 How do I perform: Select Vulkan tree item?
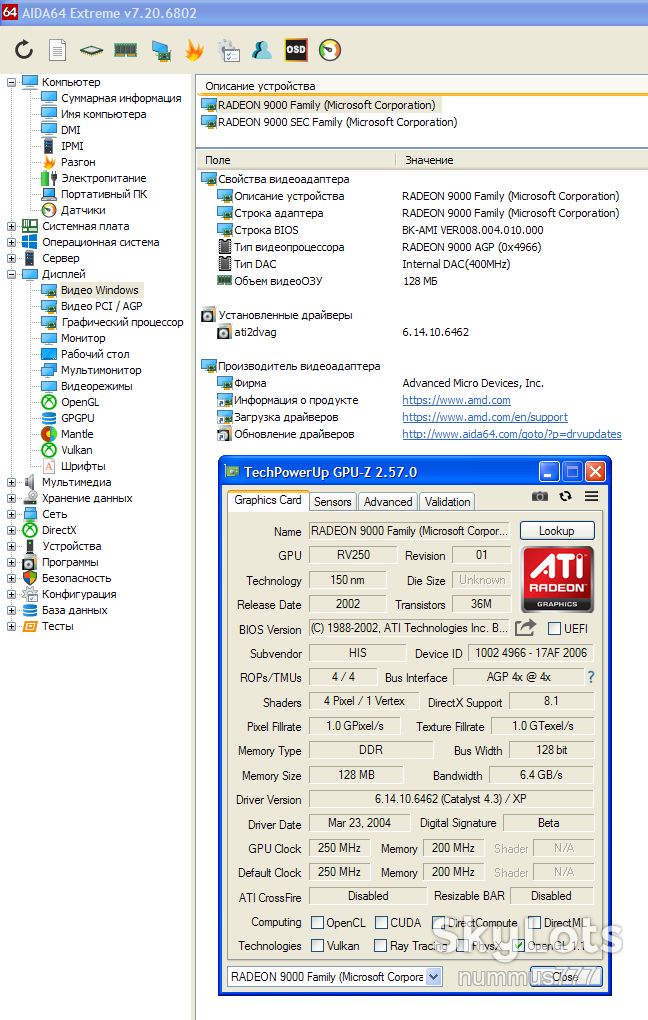click(76, 450)
